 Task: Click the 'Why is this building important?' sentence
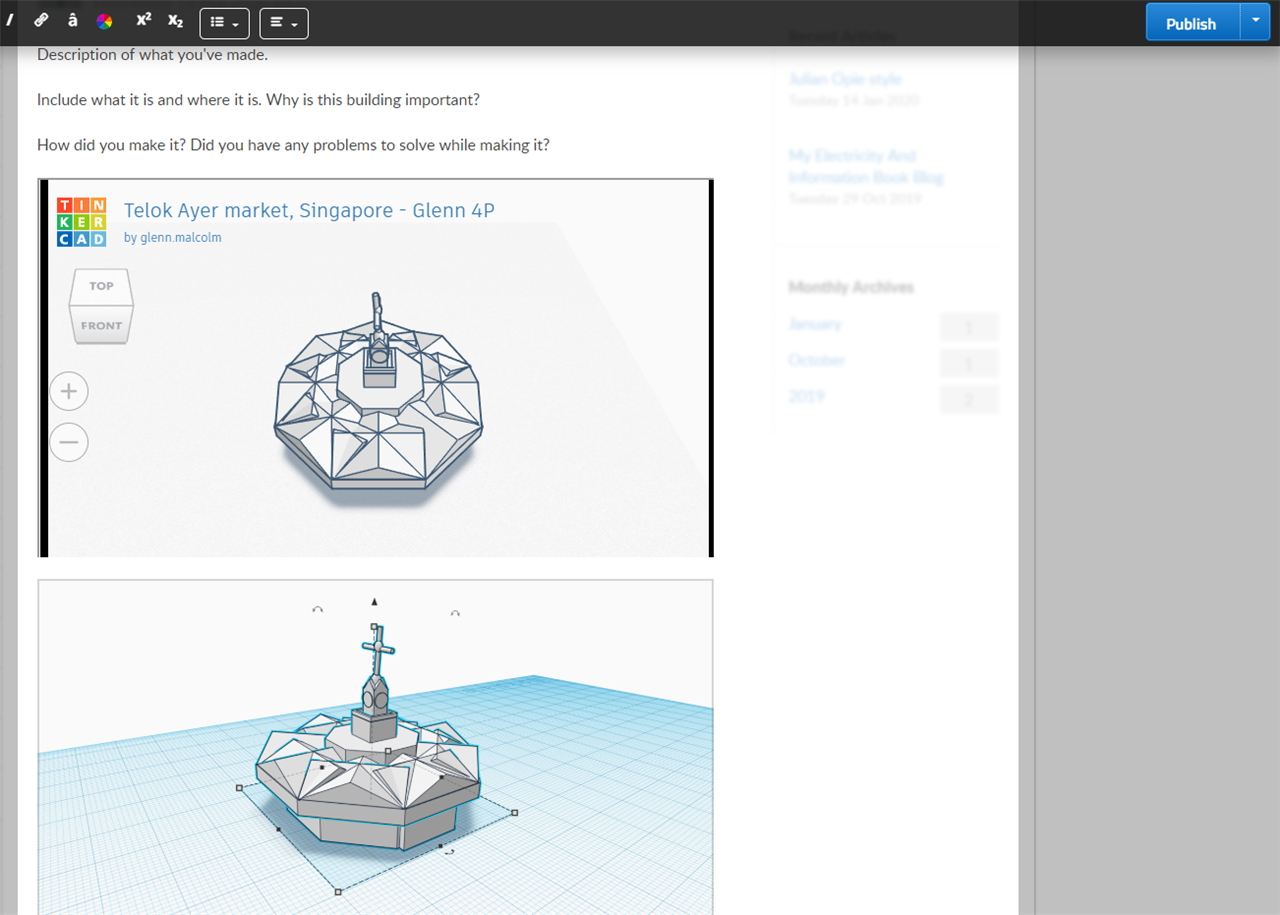pos(374,100)
